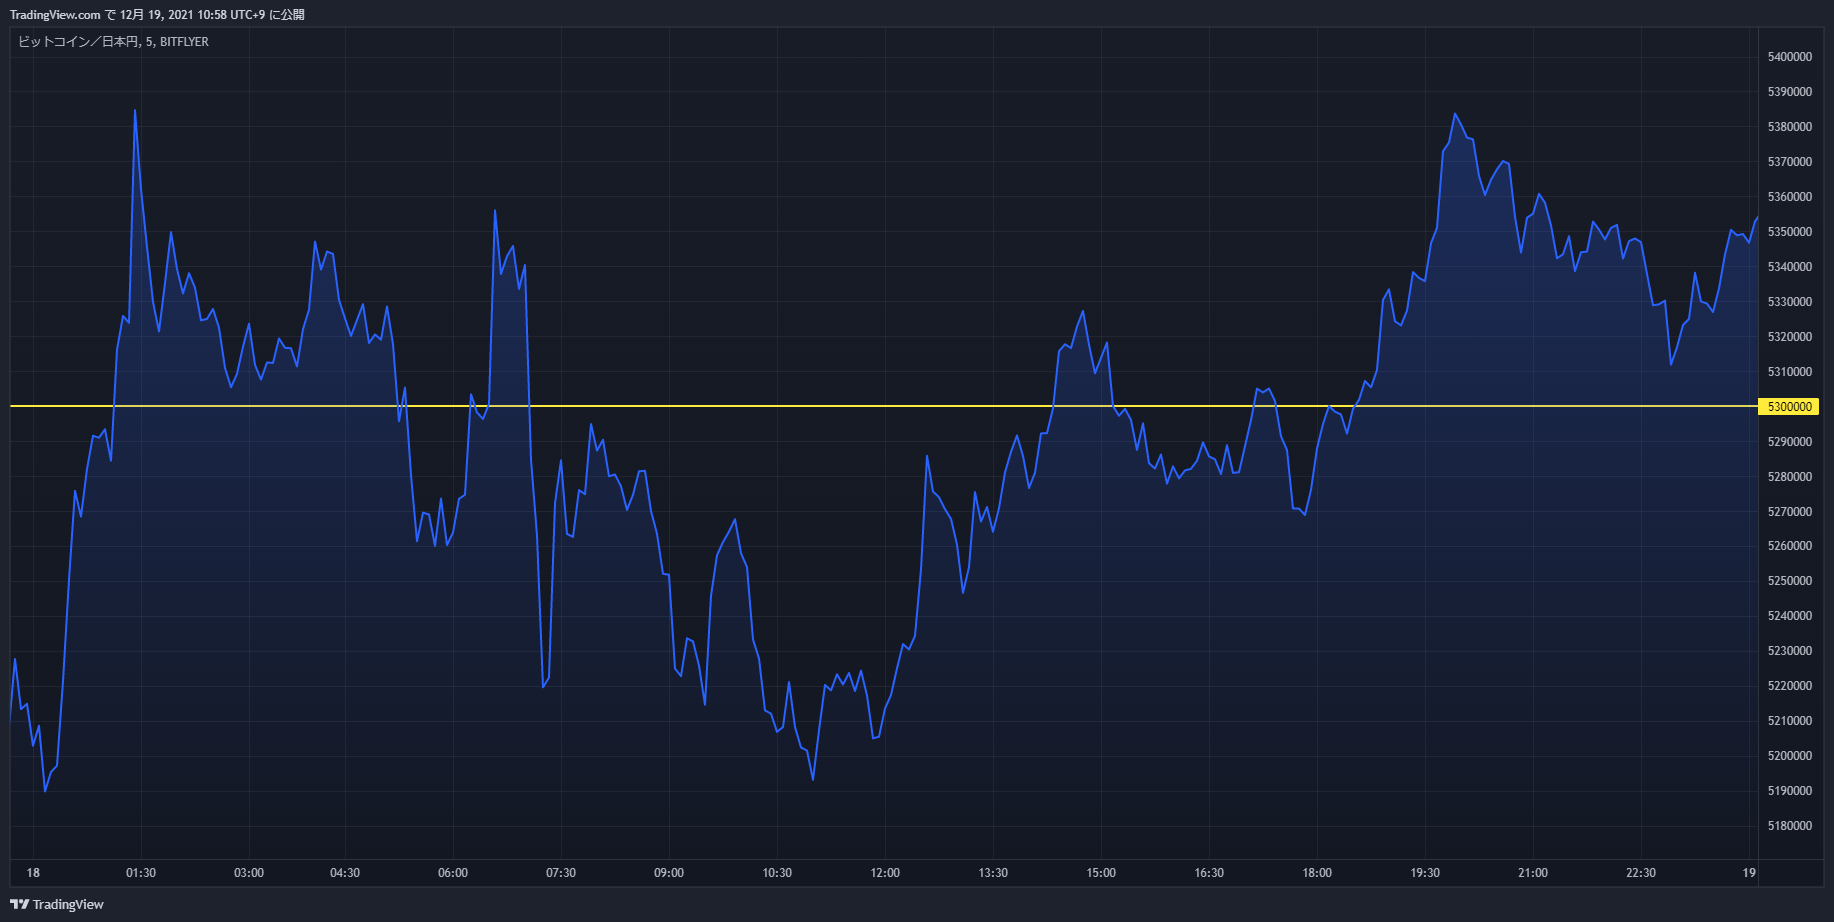Click the 5180000 price axis label
This screenshot has height=922, width=1834.
tap(1789, 826)
